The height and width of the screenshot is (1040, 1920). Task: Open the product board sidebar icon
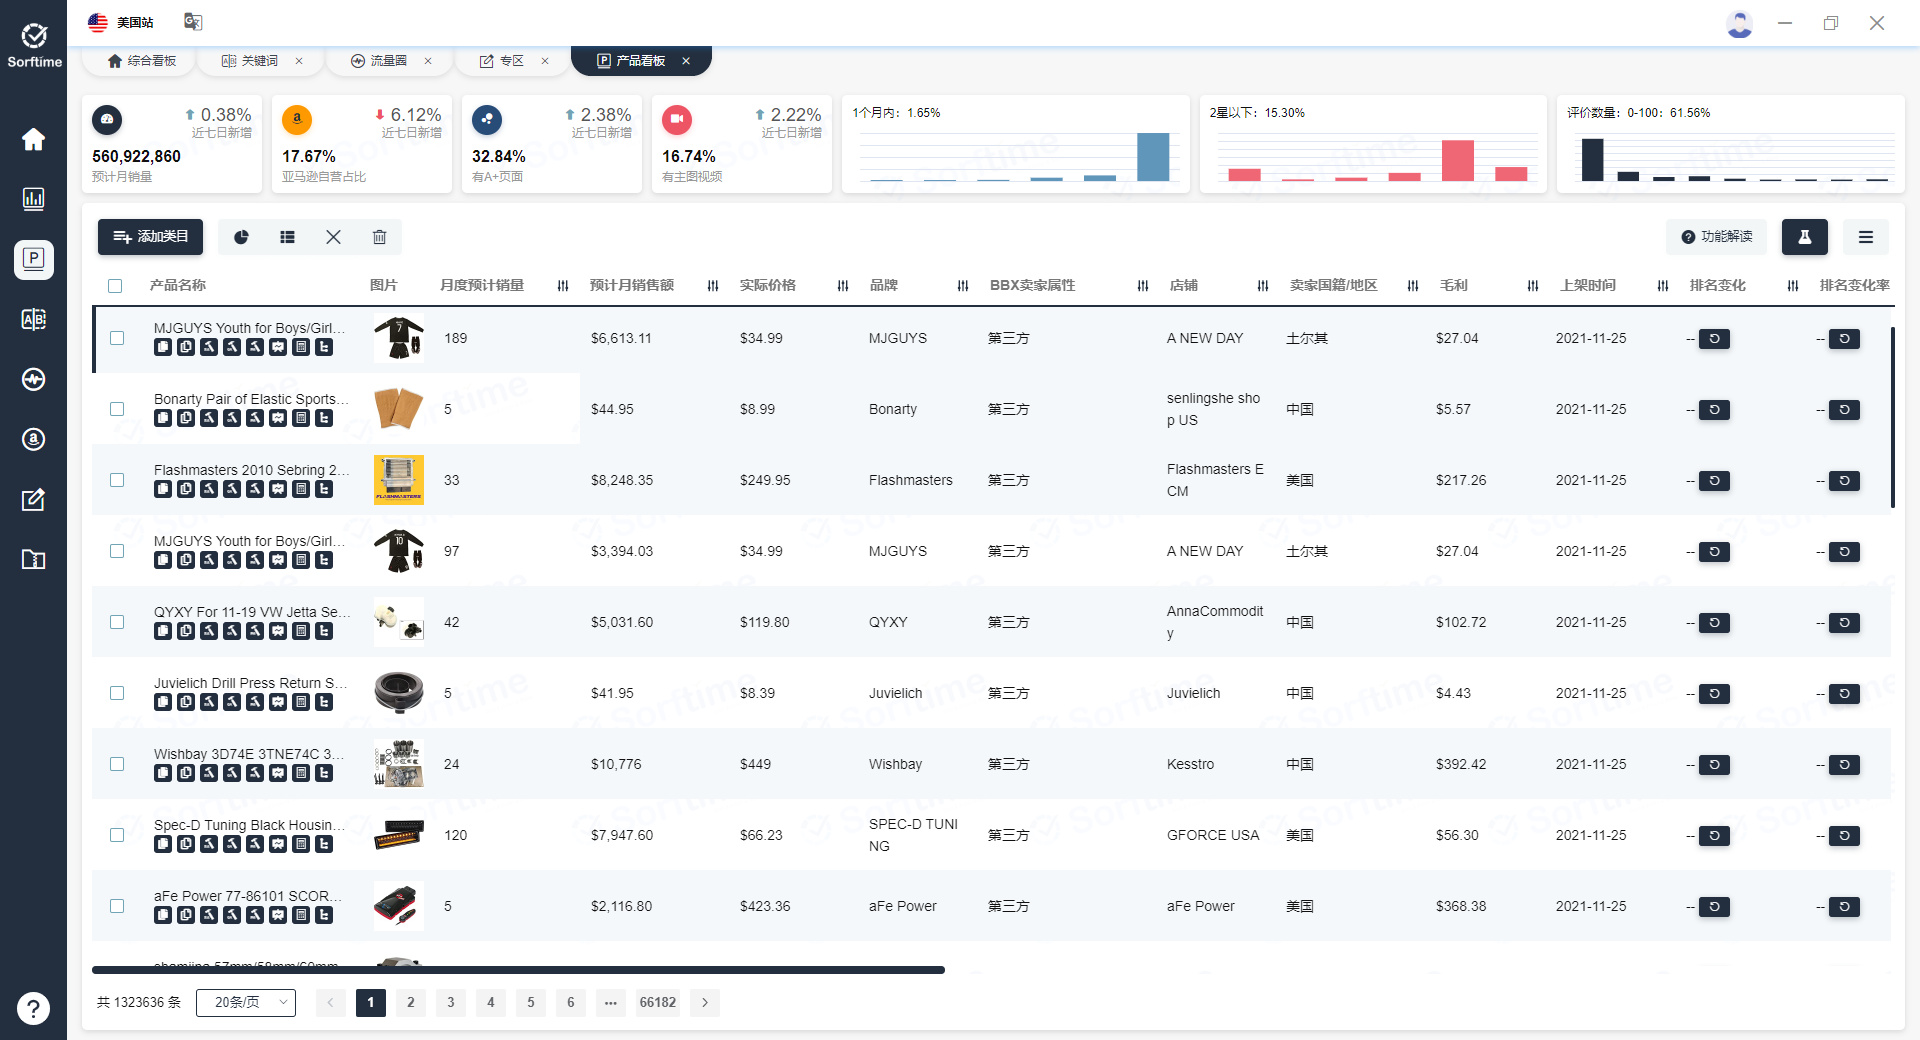point(34,259)
